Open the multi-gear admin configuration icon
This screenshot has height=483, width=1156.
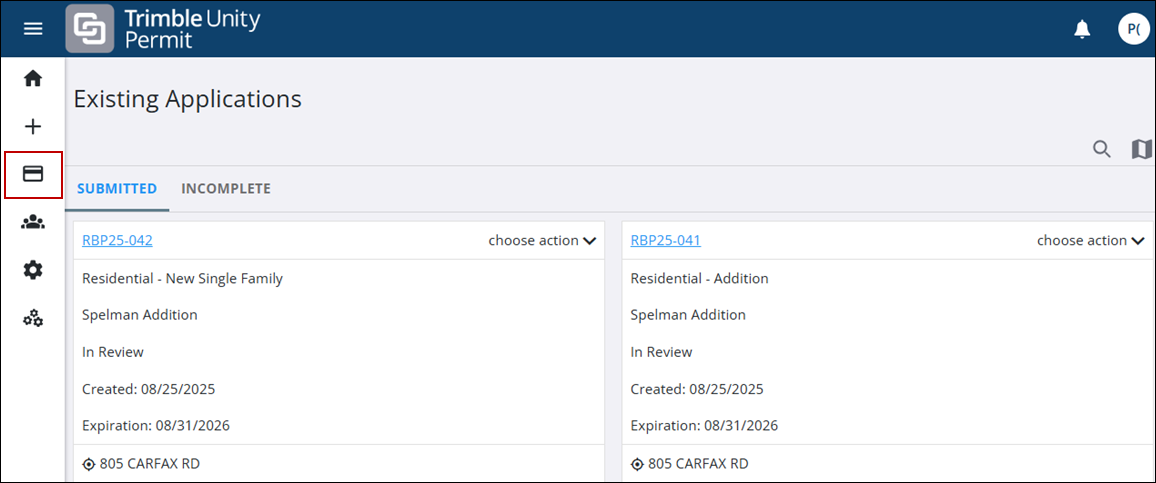[33, 318]
